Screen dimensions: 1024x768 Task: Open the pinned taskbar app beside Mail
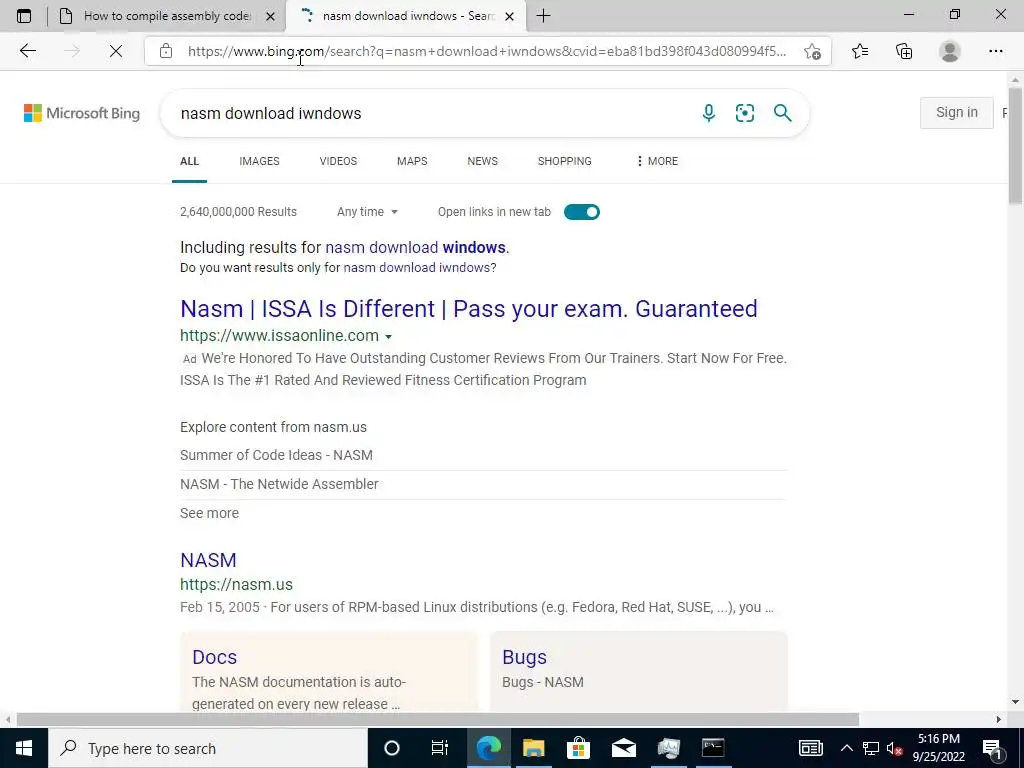[x=669, y=748]
